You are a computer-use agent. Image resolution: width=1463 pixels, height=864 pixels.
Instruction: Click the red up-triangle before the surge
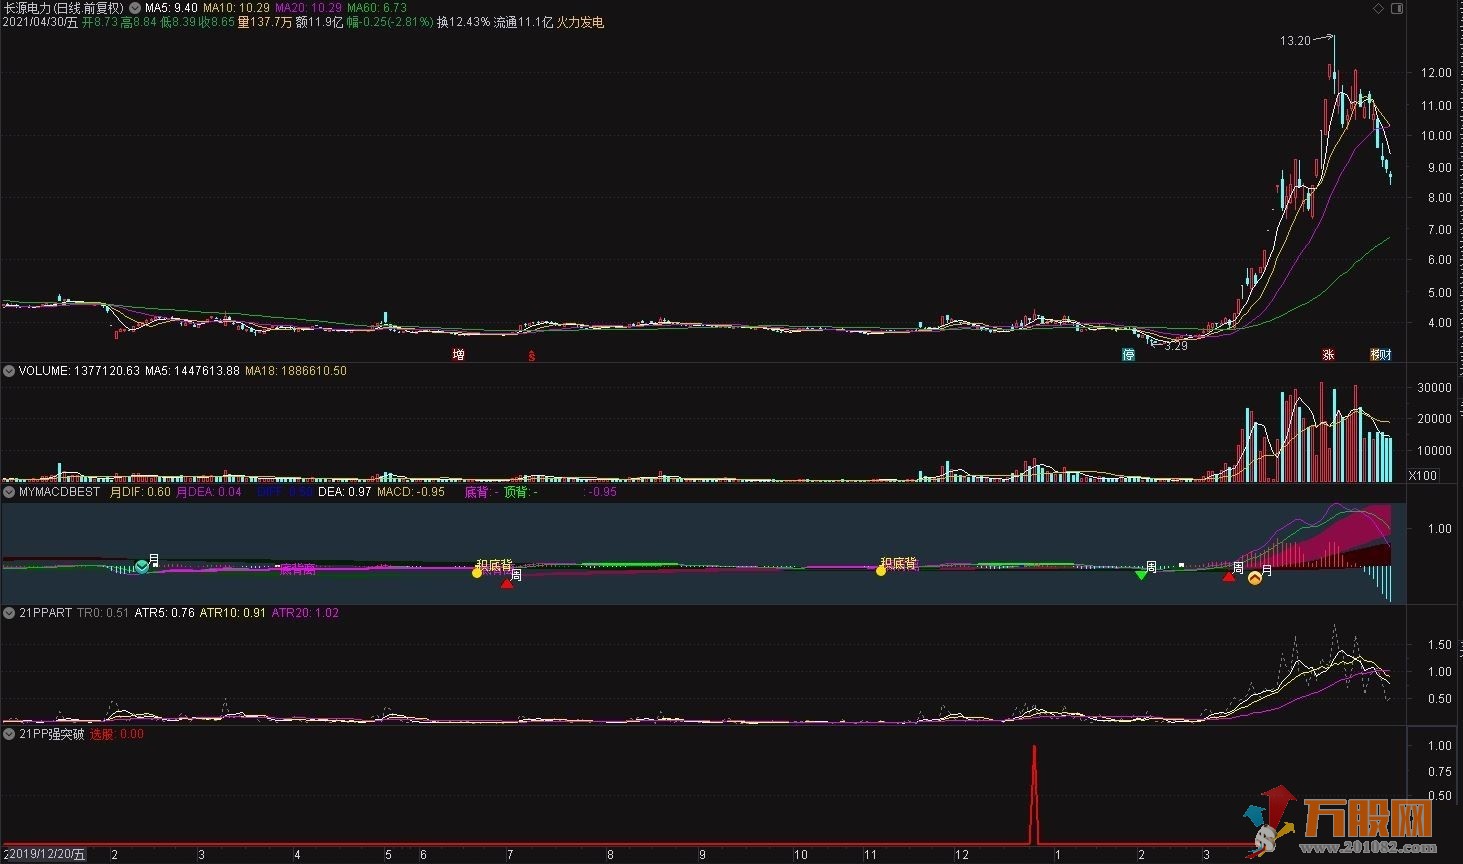[1228, 576]
